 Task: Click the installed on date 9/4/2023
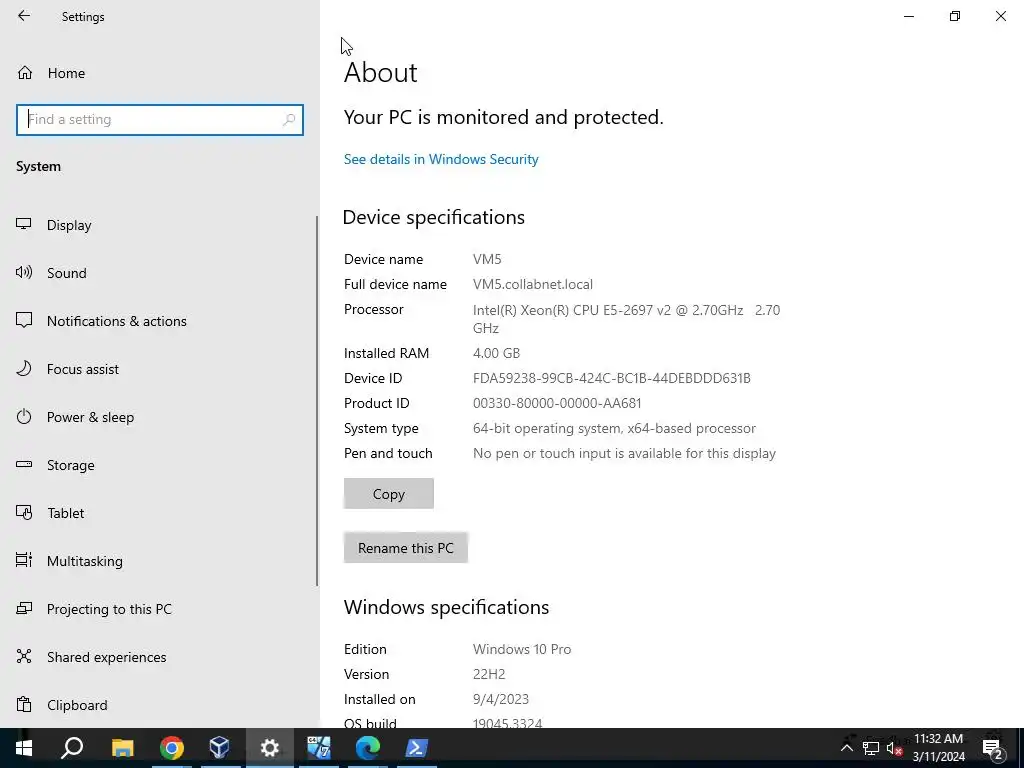[x=501, y=699]
